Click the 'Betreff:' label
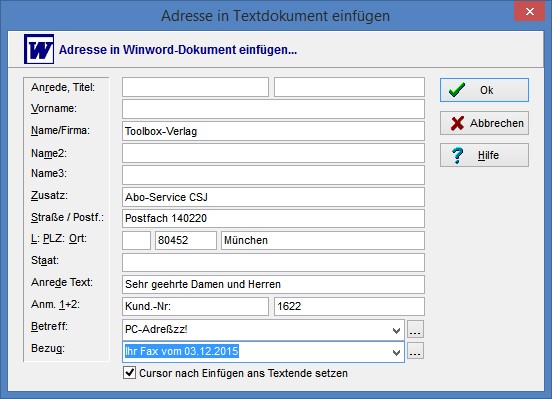552x399 pixels. (49, 326)
